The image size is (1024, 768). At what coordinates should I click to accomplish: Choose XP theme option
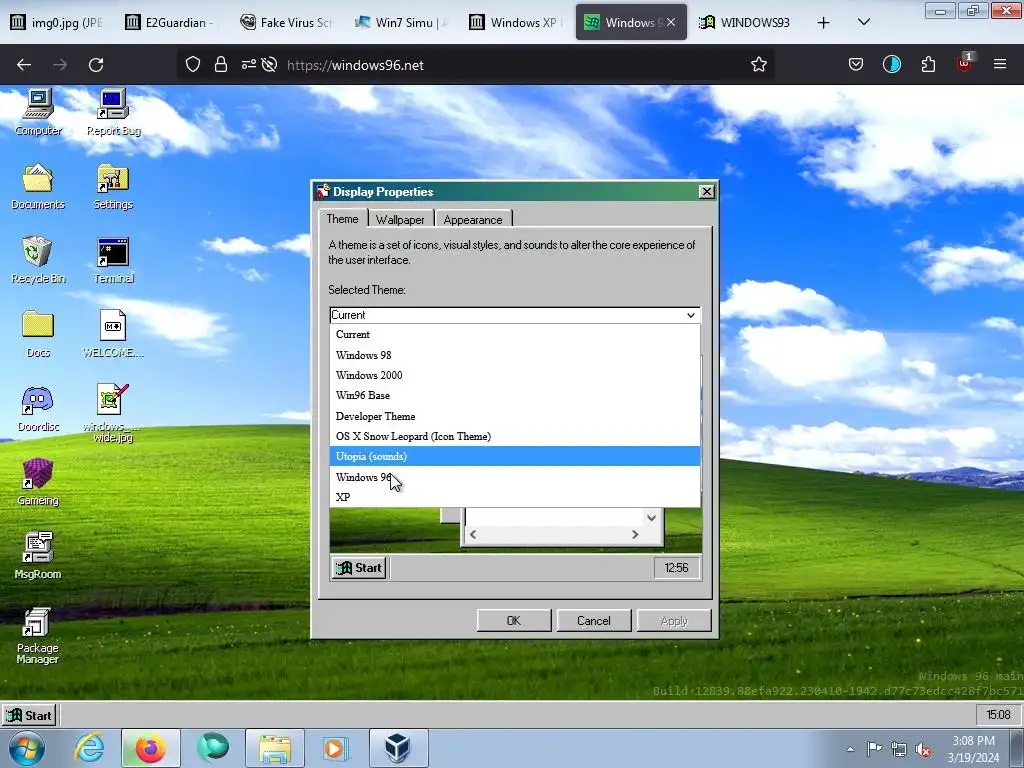[x=515, y=497]
